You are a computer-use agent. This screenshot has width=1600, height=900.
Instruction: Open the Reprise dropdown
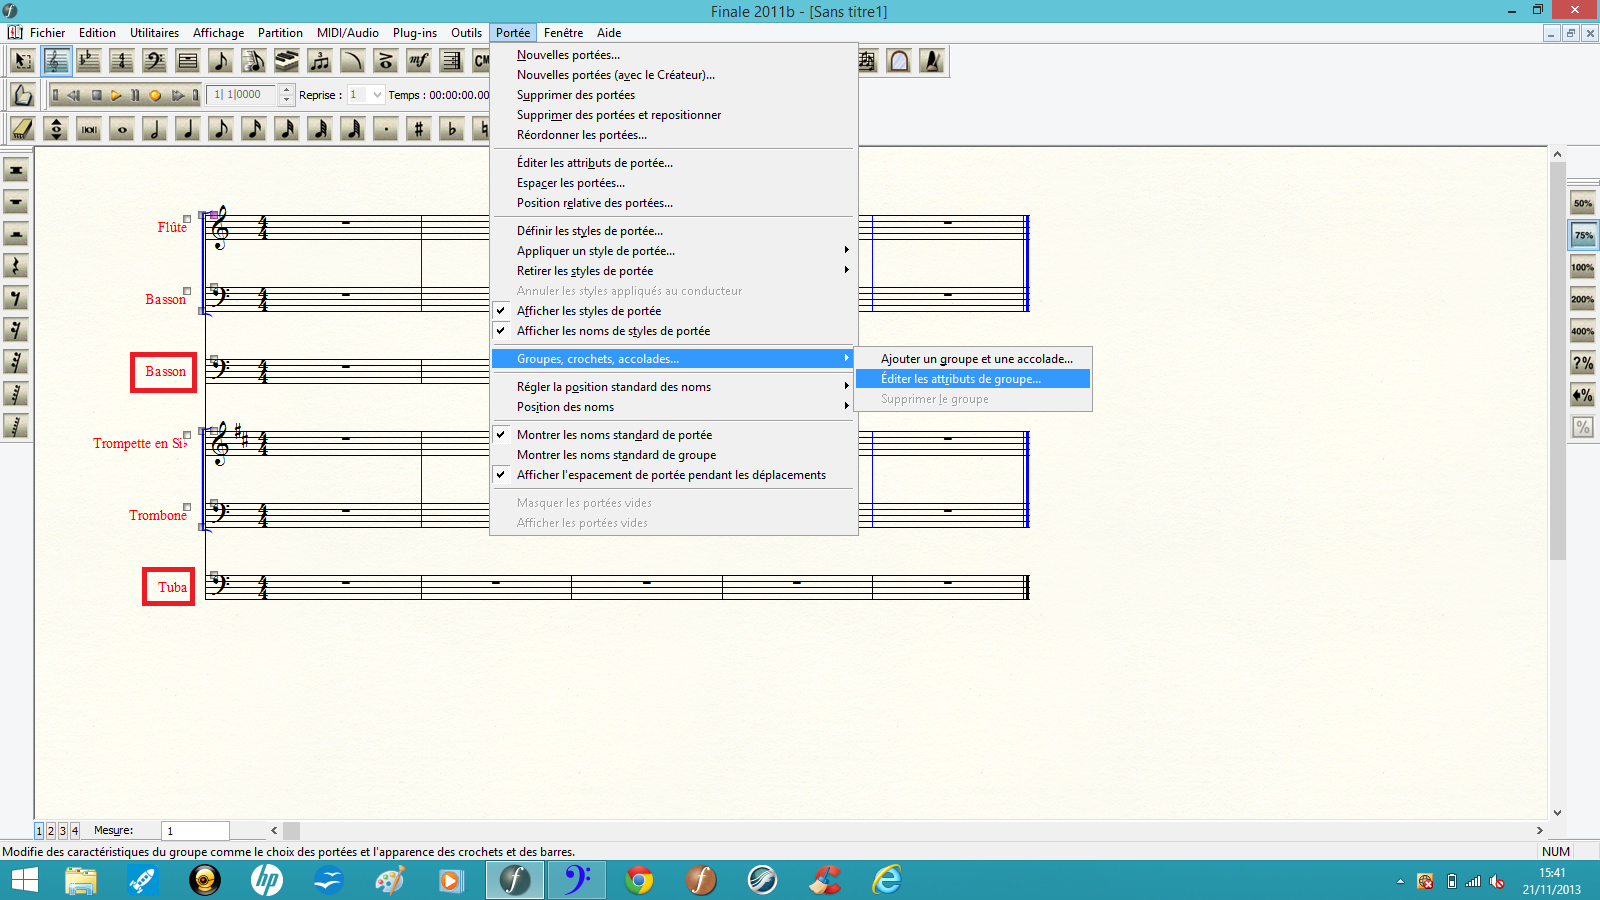pos(377,95)
